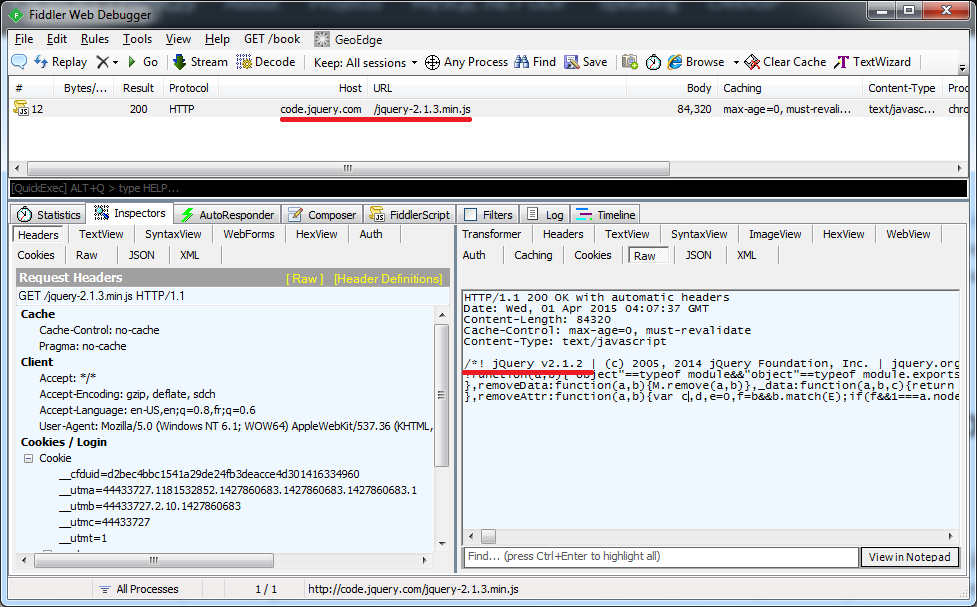Click the QuickExec command box
The image size is (977, 607).
(488, 188)
